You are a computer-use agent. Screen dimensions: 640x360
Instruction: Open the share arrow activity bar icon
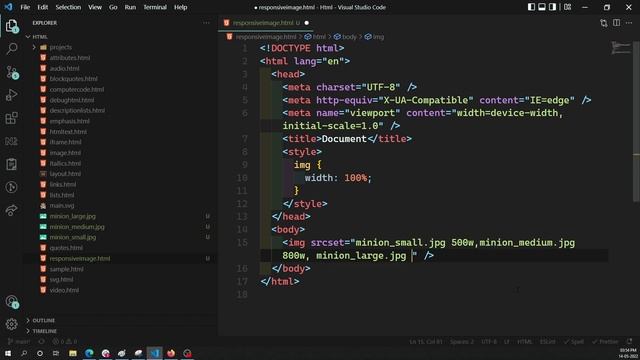tap(11, 210)
